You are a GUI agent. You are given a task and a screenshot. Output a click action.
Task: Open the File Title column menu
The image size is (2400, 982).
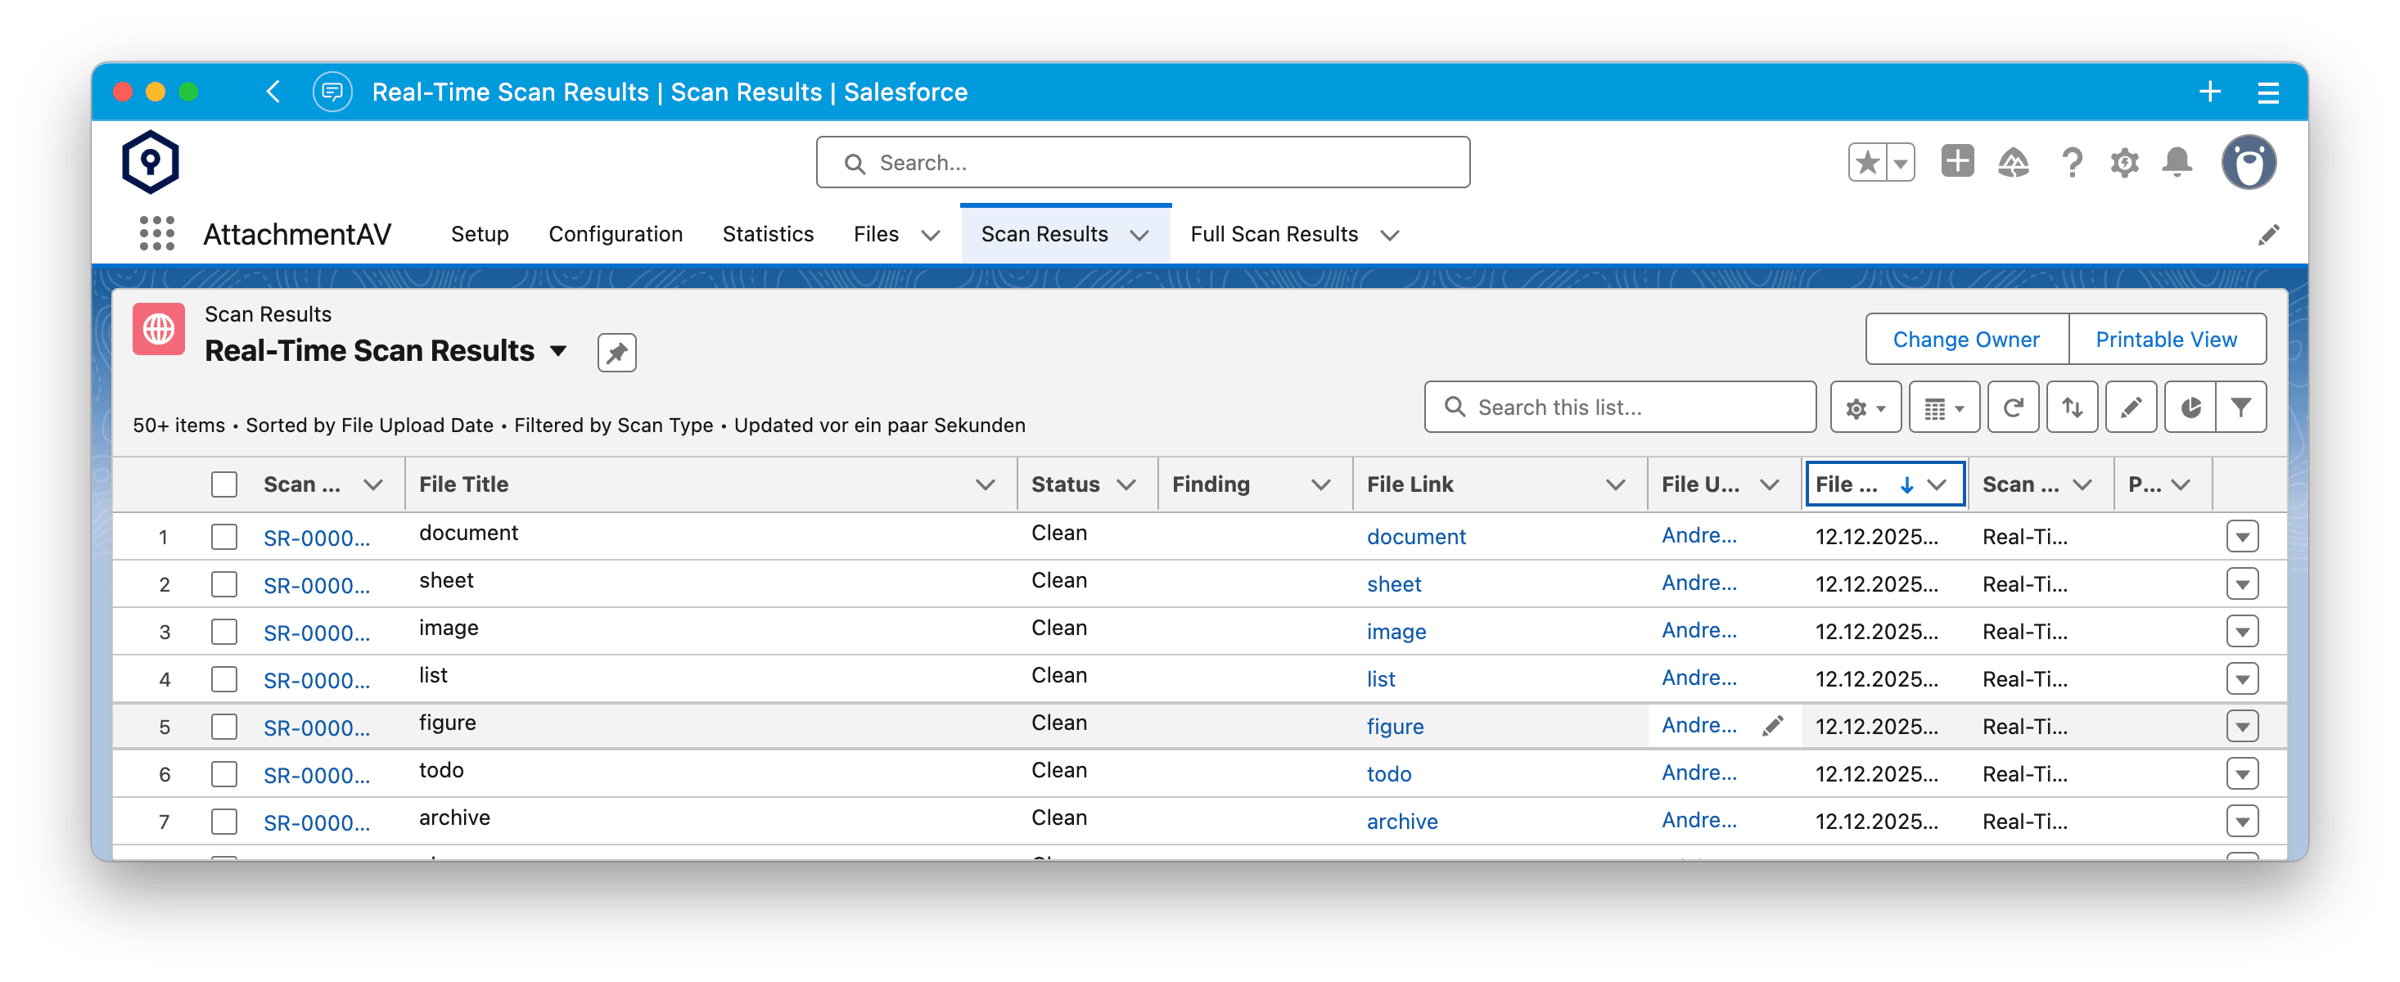pos(985,485)
